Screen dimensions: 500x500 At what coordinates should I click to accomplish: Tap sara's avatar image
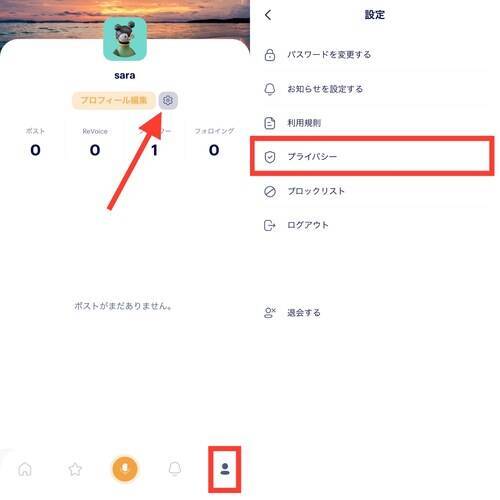[x=125, y=39]
